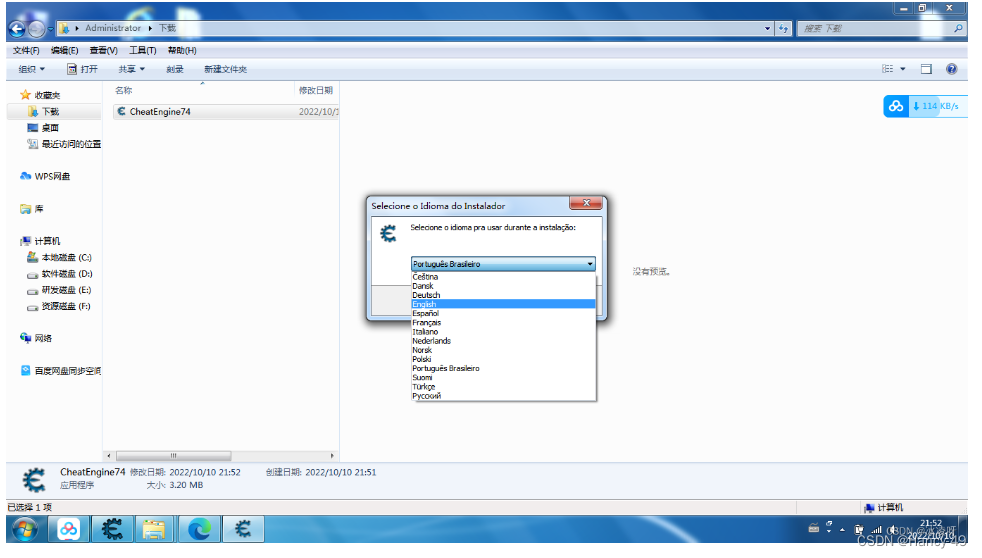Open Network in the sidebar
Screen dimensions: 982x558
[36, 338]
